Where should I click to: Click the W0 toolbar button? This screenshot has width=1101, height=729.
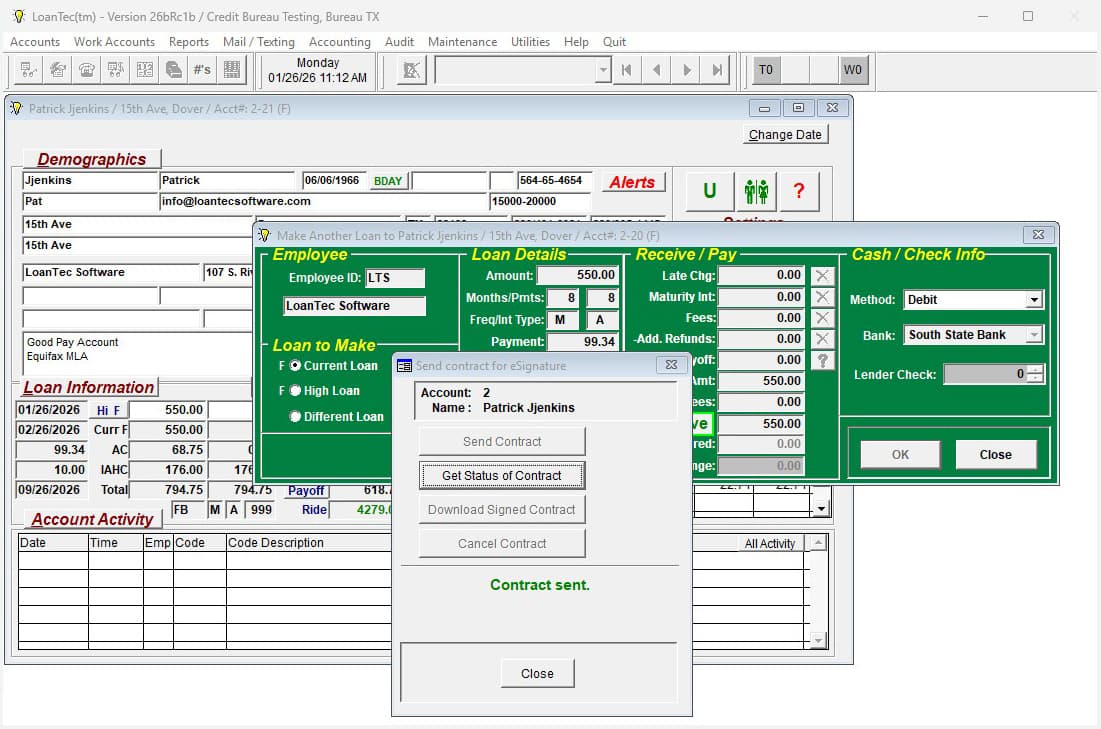click(853, 70)
